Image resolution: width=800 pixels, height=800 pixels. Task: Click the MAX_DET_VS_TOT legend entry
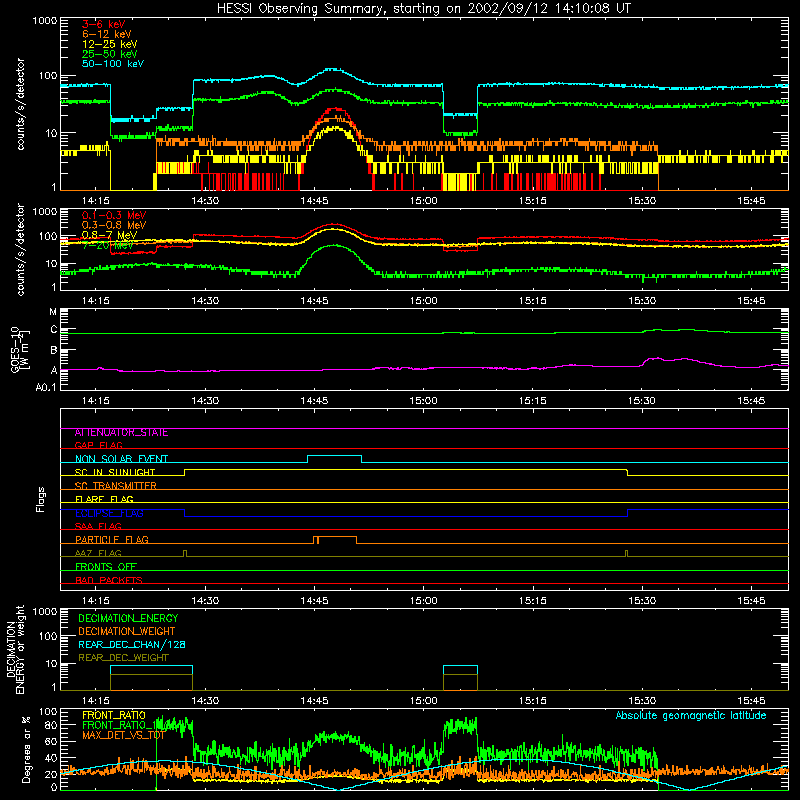pos(123,735)
